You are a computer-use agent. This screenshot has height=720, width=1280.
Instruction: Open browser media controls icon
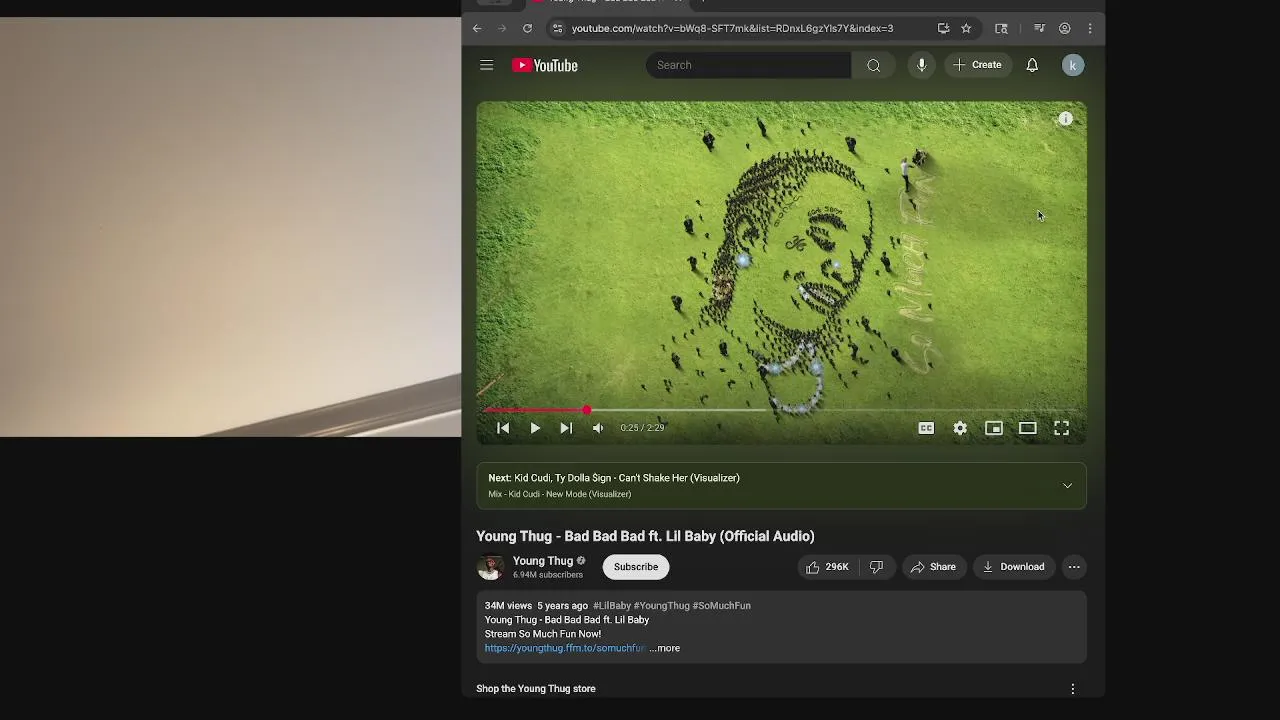[1039, 28]
